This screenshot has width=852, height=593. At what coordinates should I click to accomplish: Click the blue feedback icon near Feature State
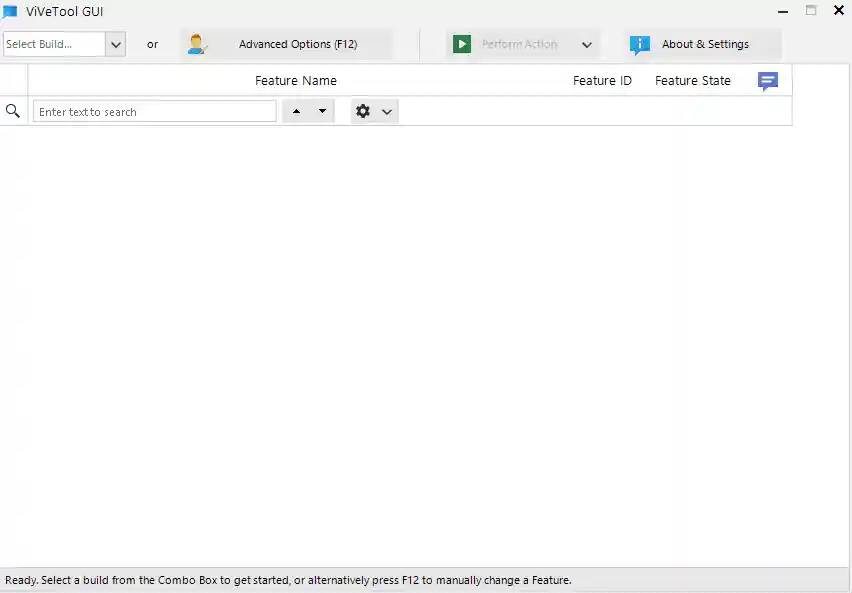point(767,80)
